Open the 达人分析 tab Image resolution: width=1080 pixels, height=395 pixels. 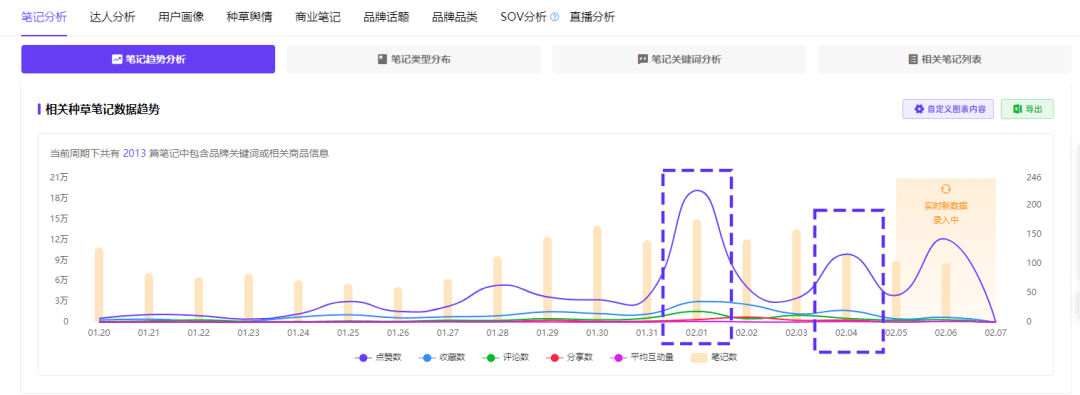click(x=112, y=17)
